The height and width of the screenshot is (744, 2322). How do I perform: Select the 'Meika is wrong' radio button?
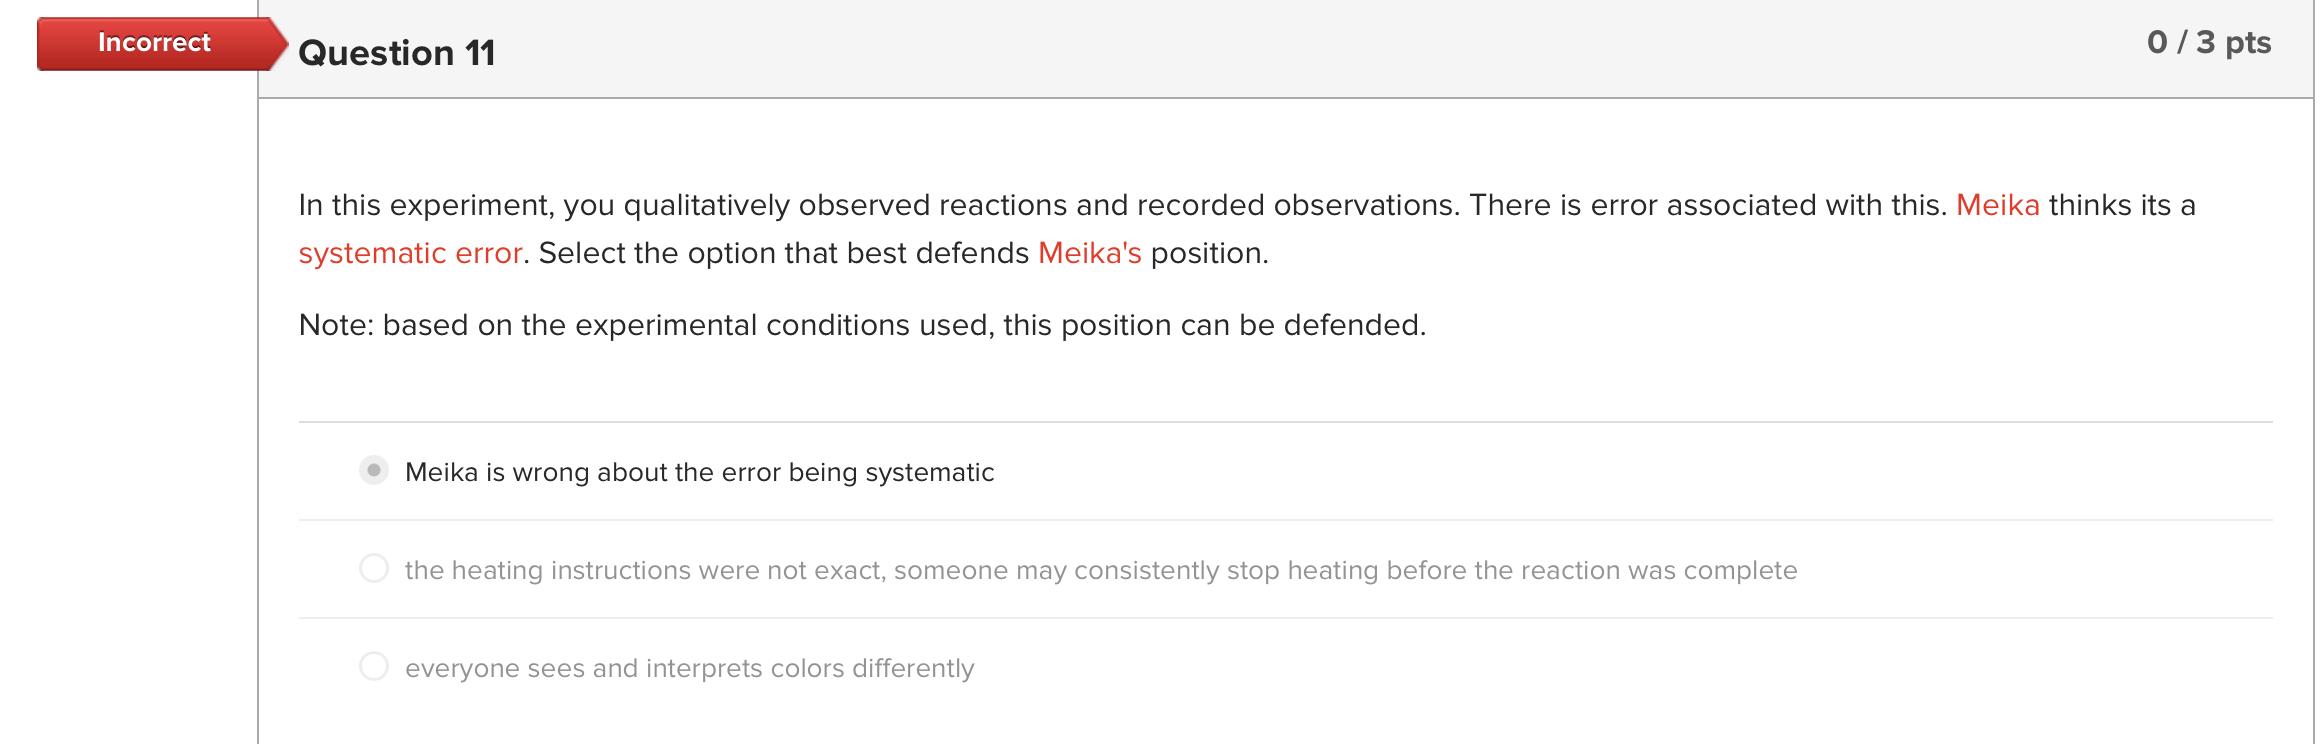[x=373, y=470]
